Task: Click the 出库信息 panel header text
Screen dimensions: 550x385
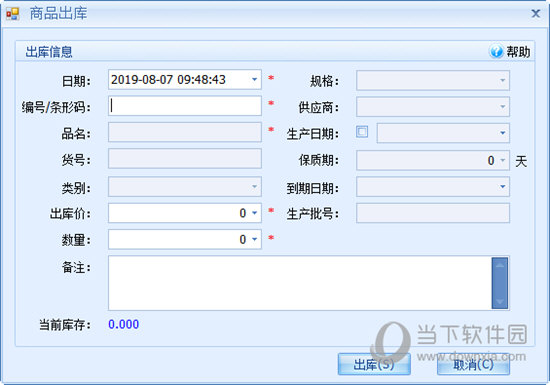Action: 49,52
